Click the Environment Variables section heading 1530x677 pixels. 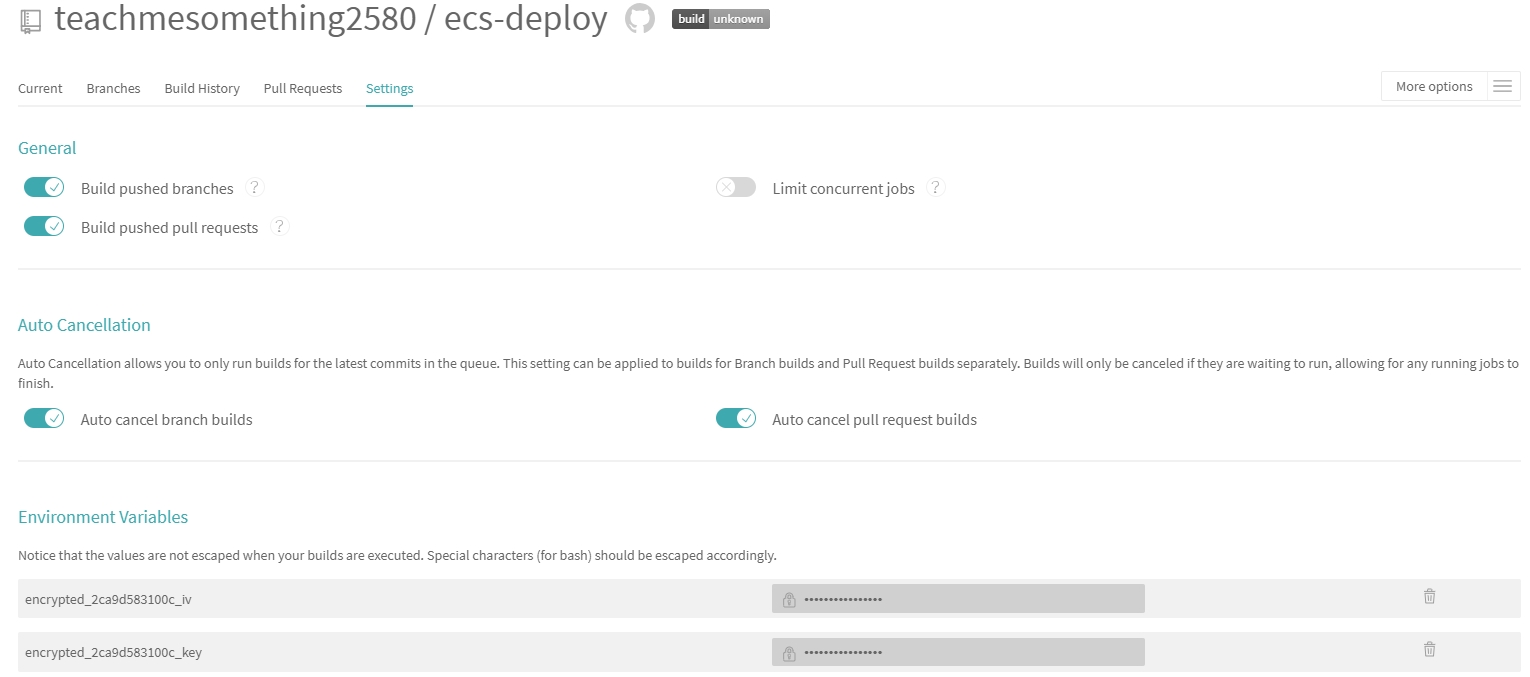pos(103,517)
